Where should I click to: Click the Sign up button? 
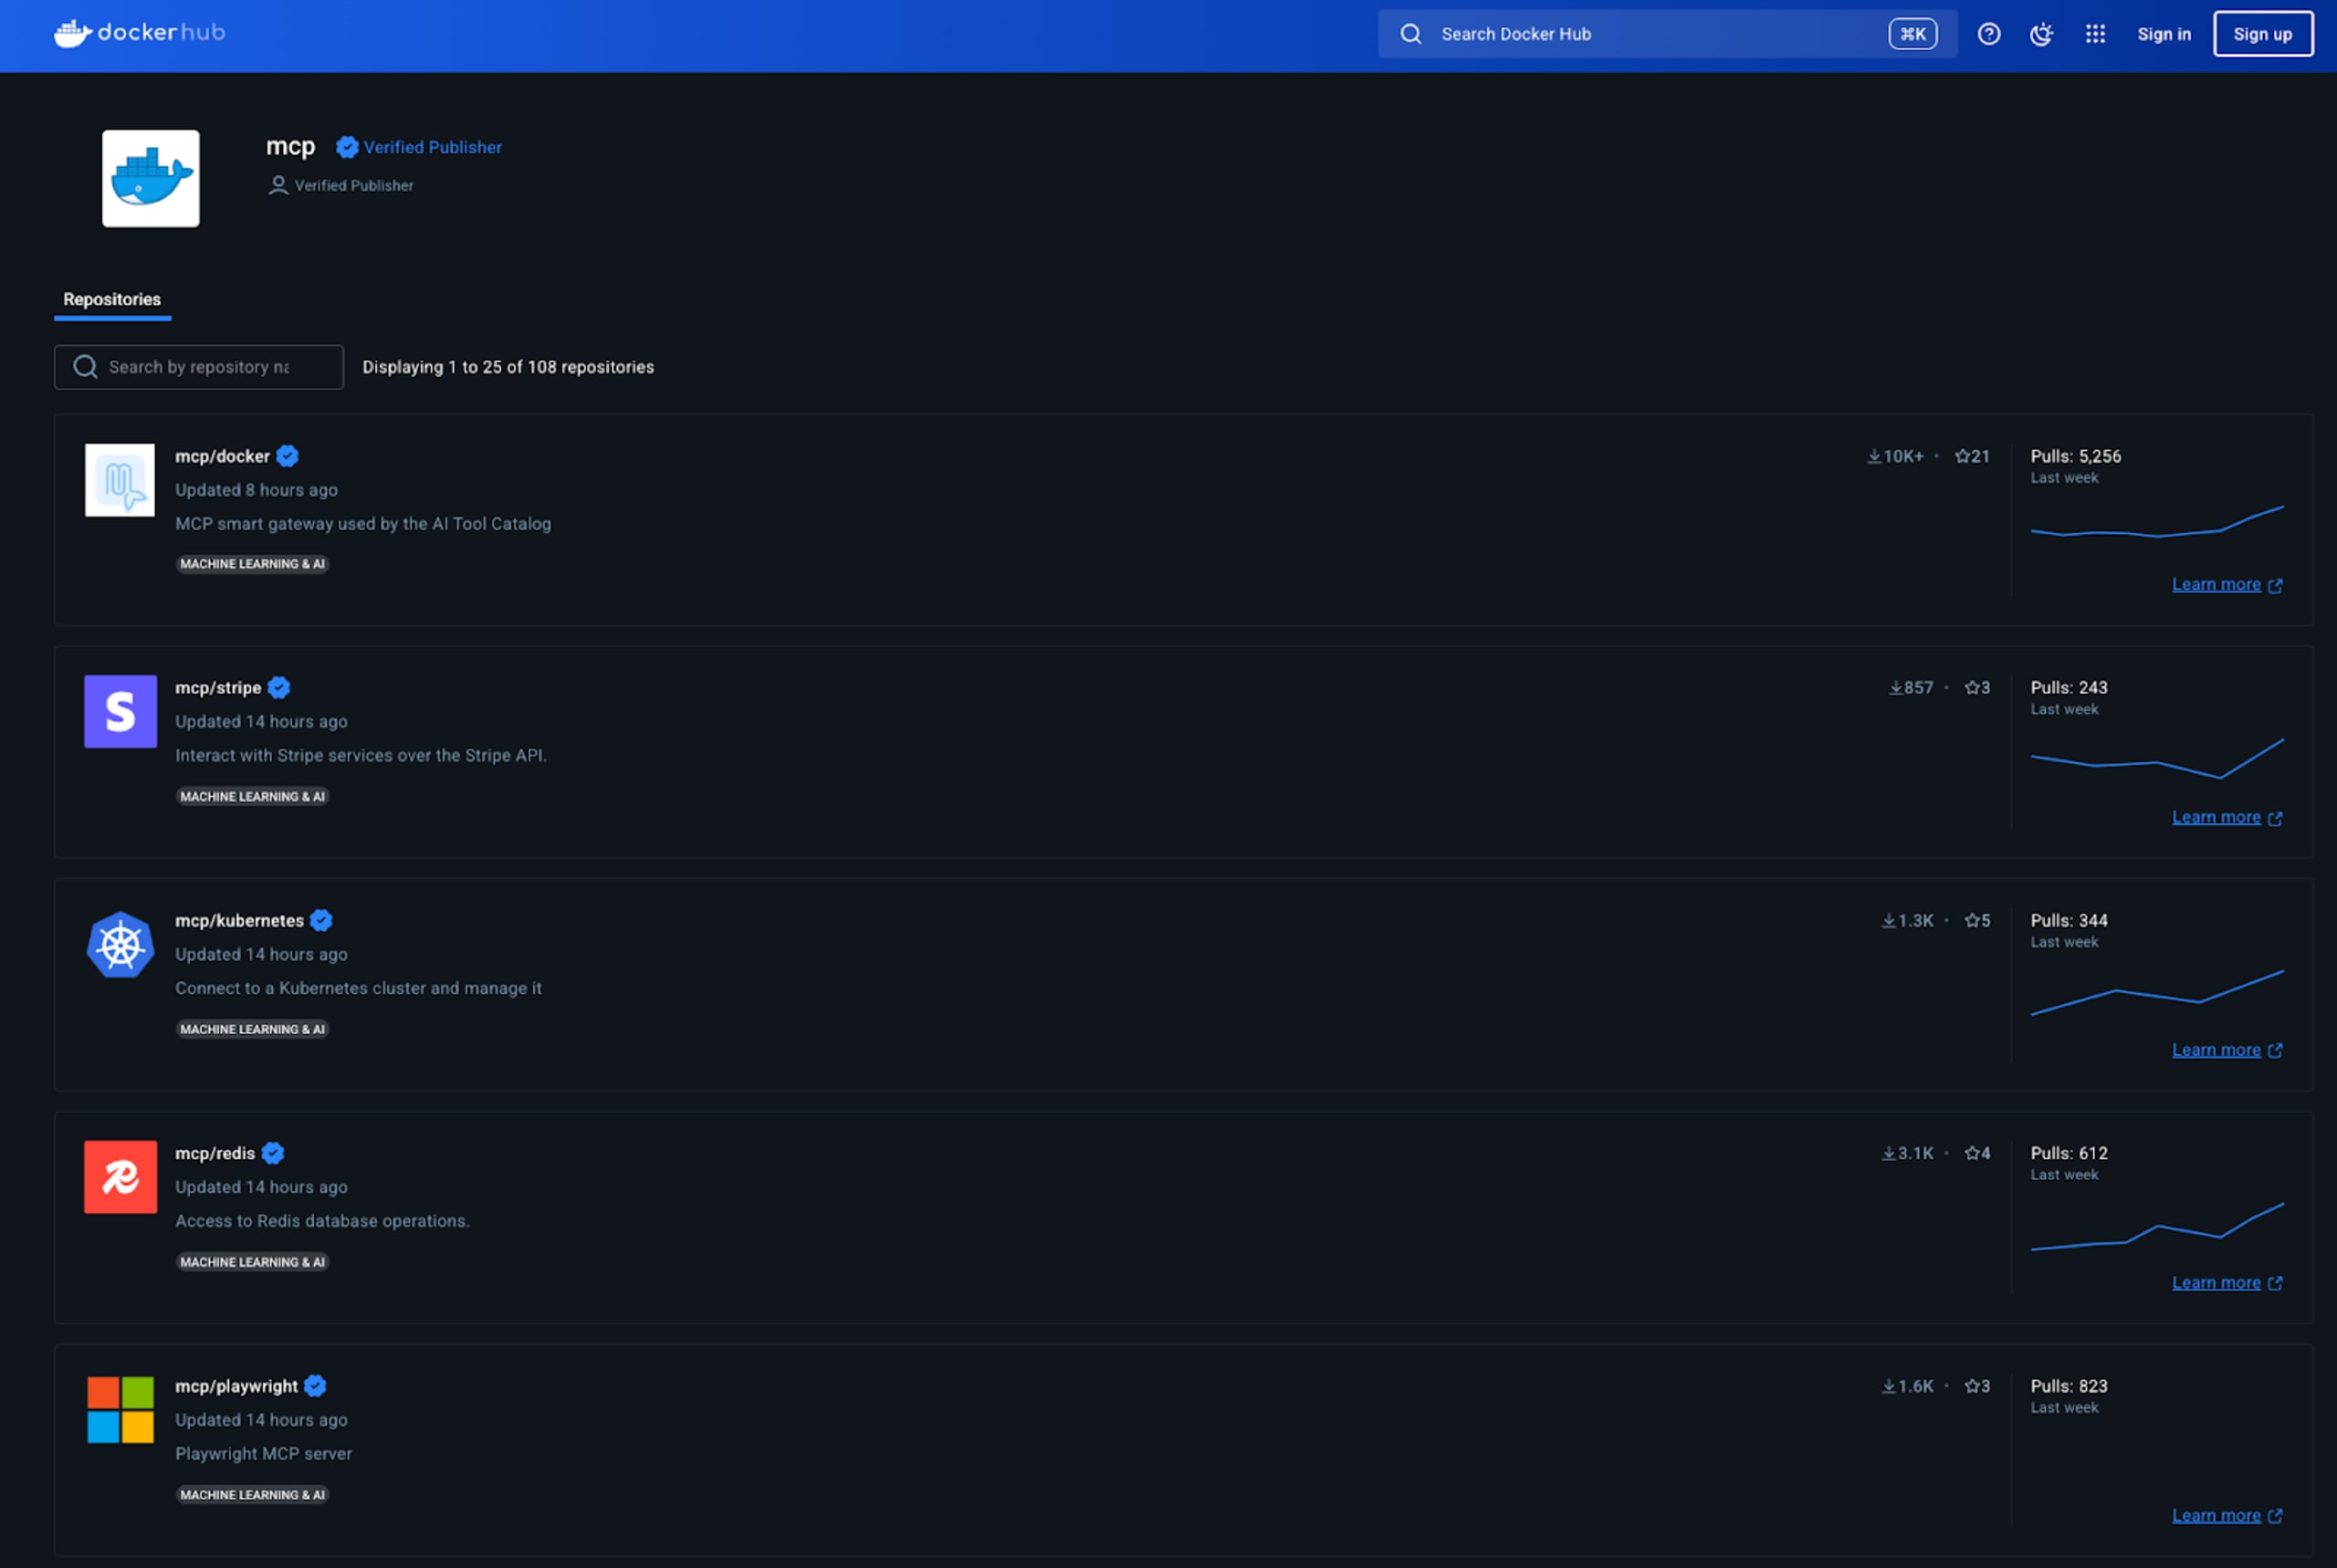[x=2263, y=34]
